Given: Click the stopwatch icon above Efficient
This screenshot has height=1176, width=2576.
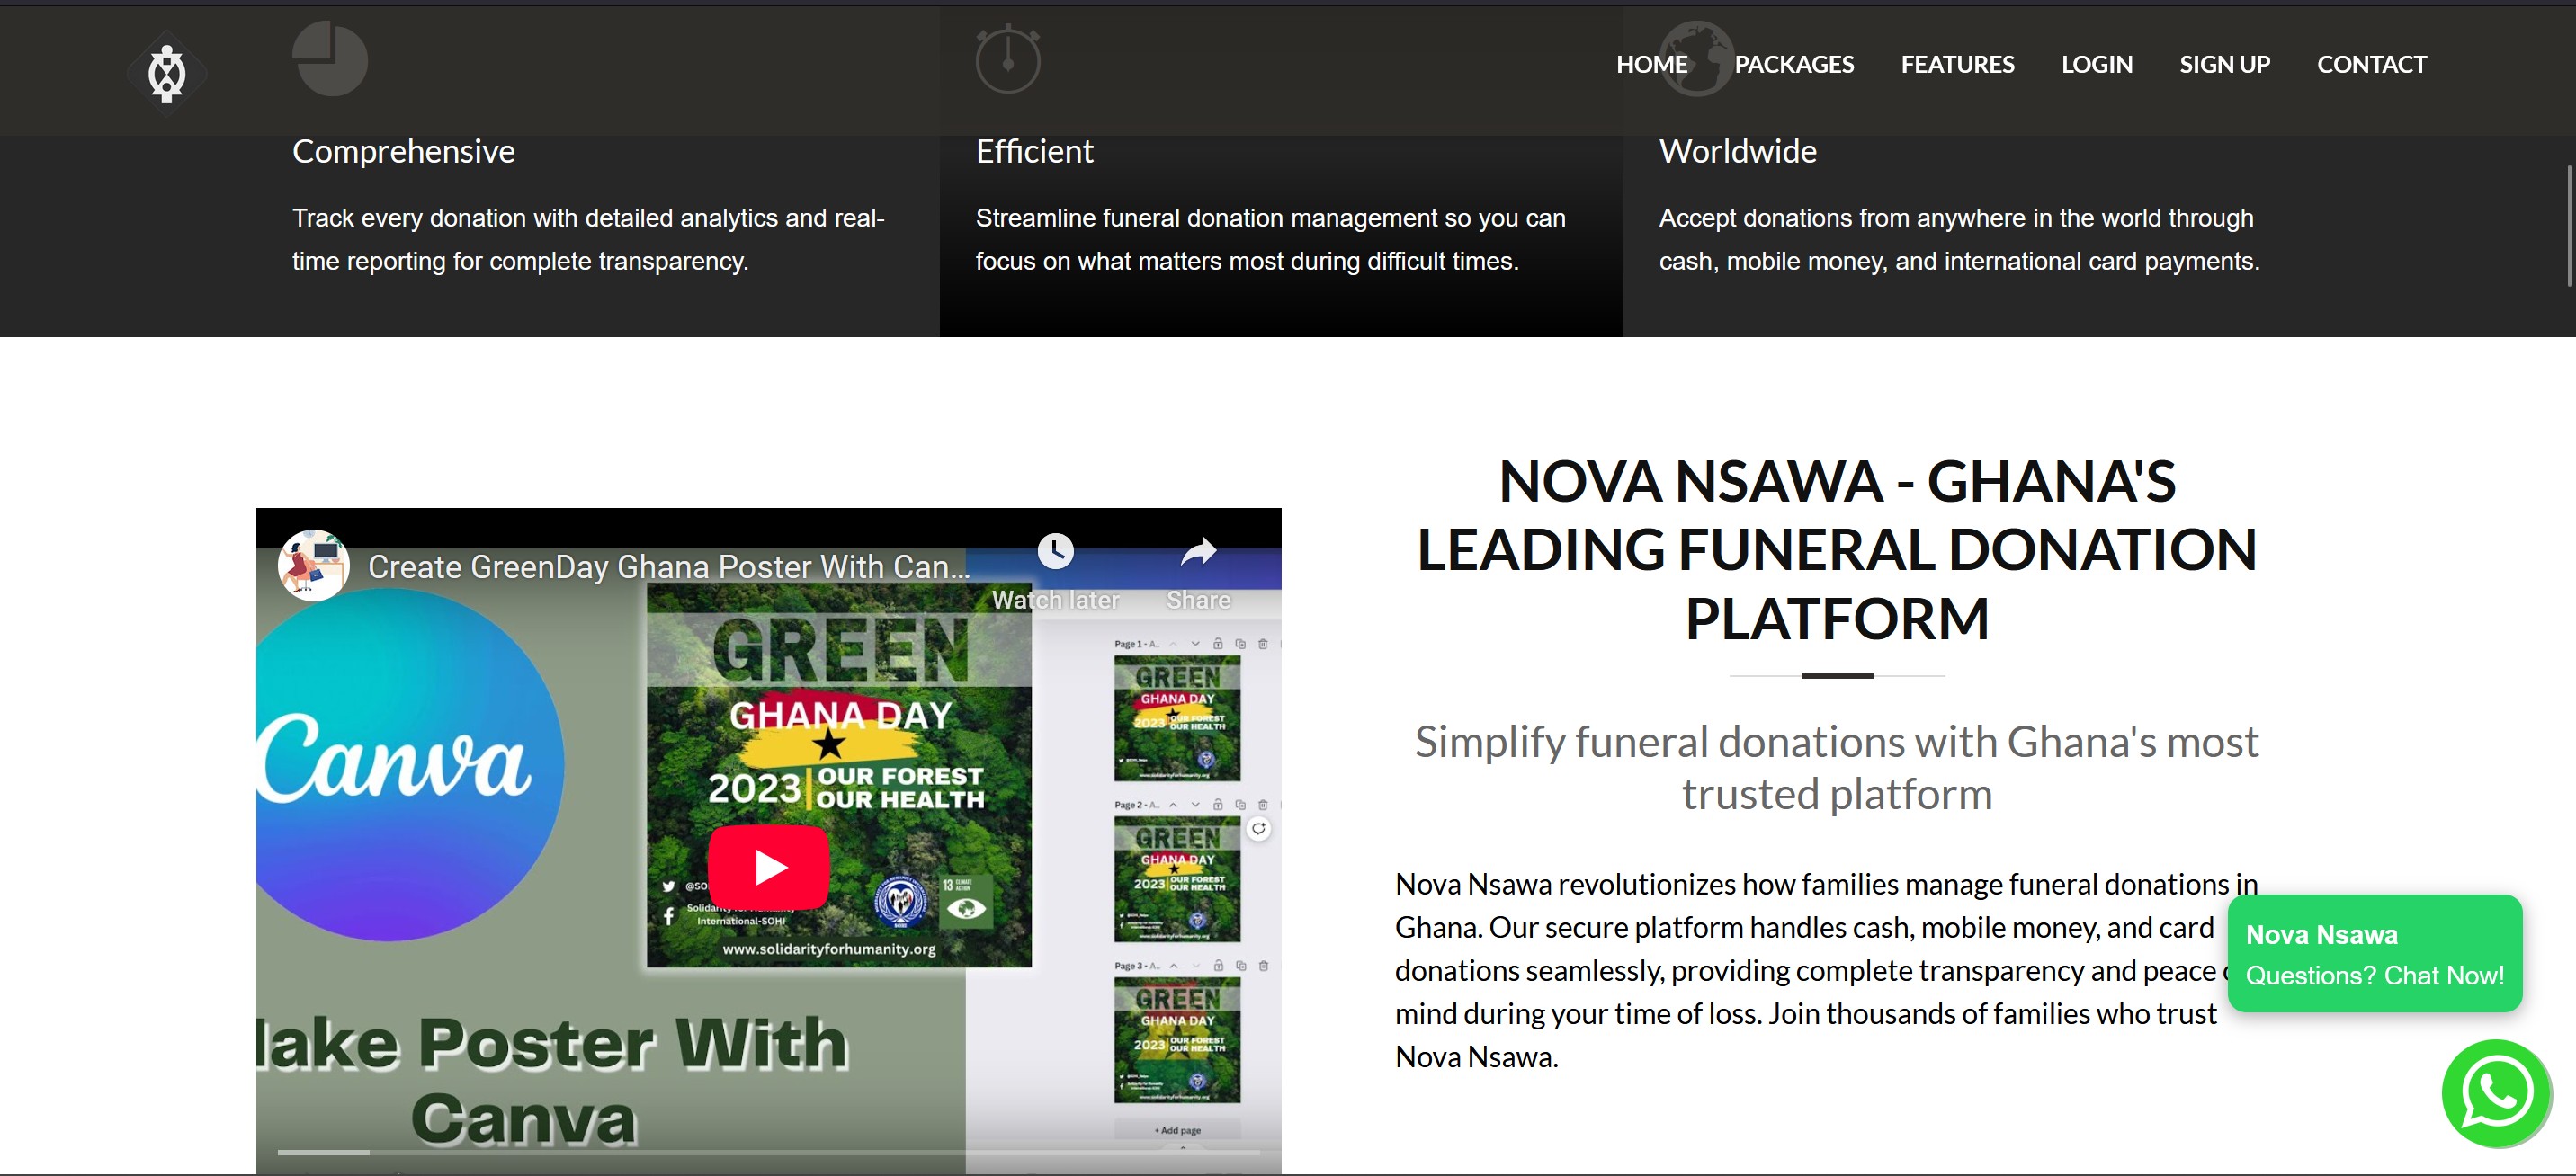Looking at the screenshot, I should point(1008,59).
